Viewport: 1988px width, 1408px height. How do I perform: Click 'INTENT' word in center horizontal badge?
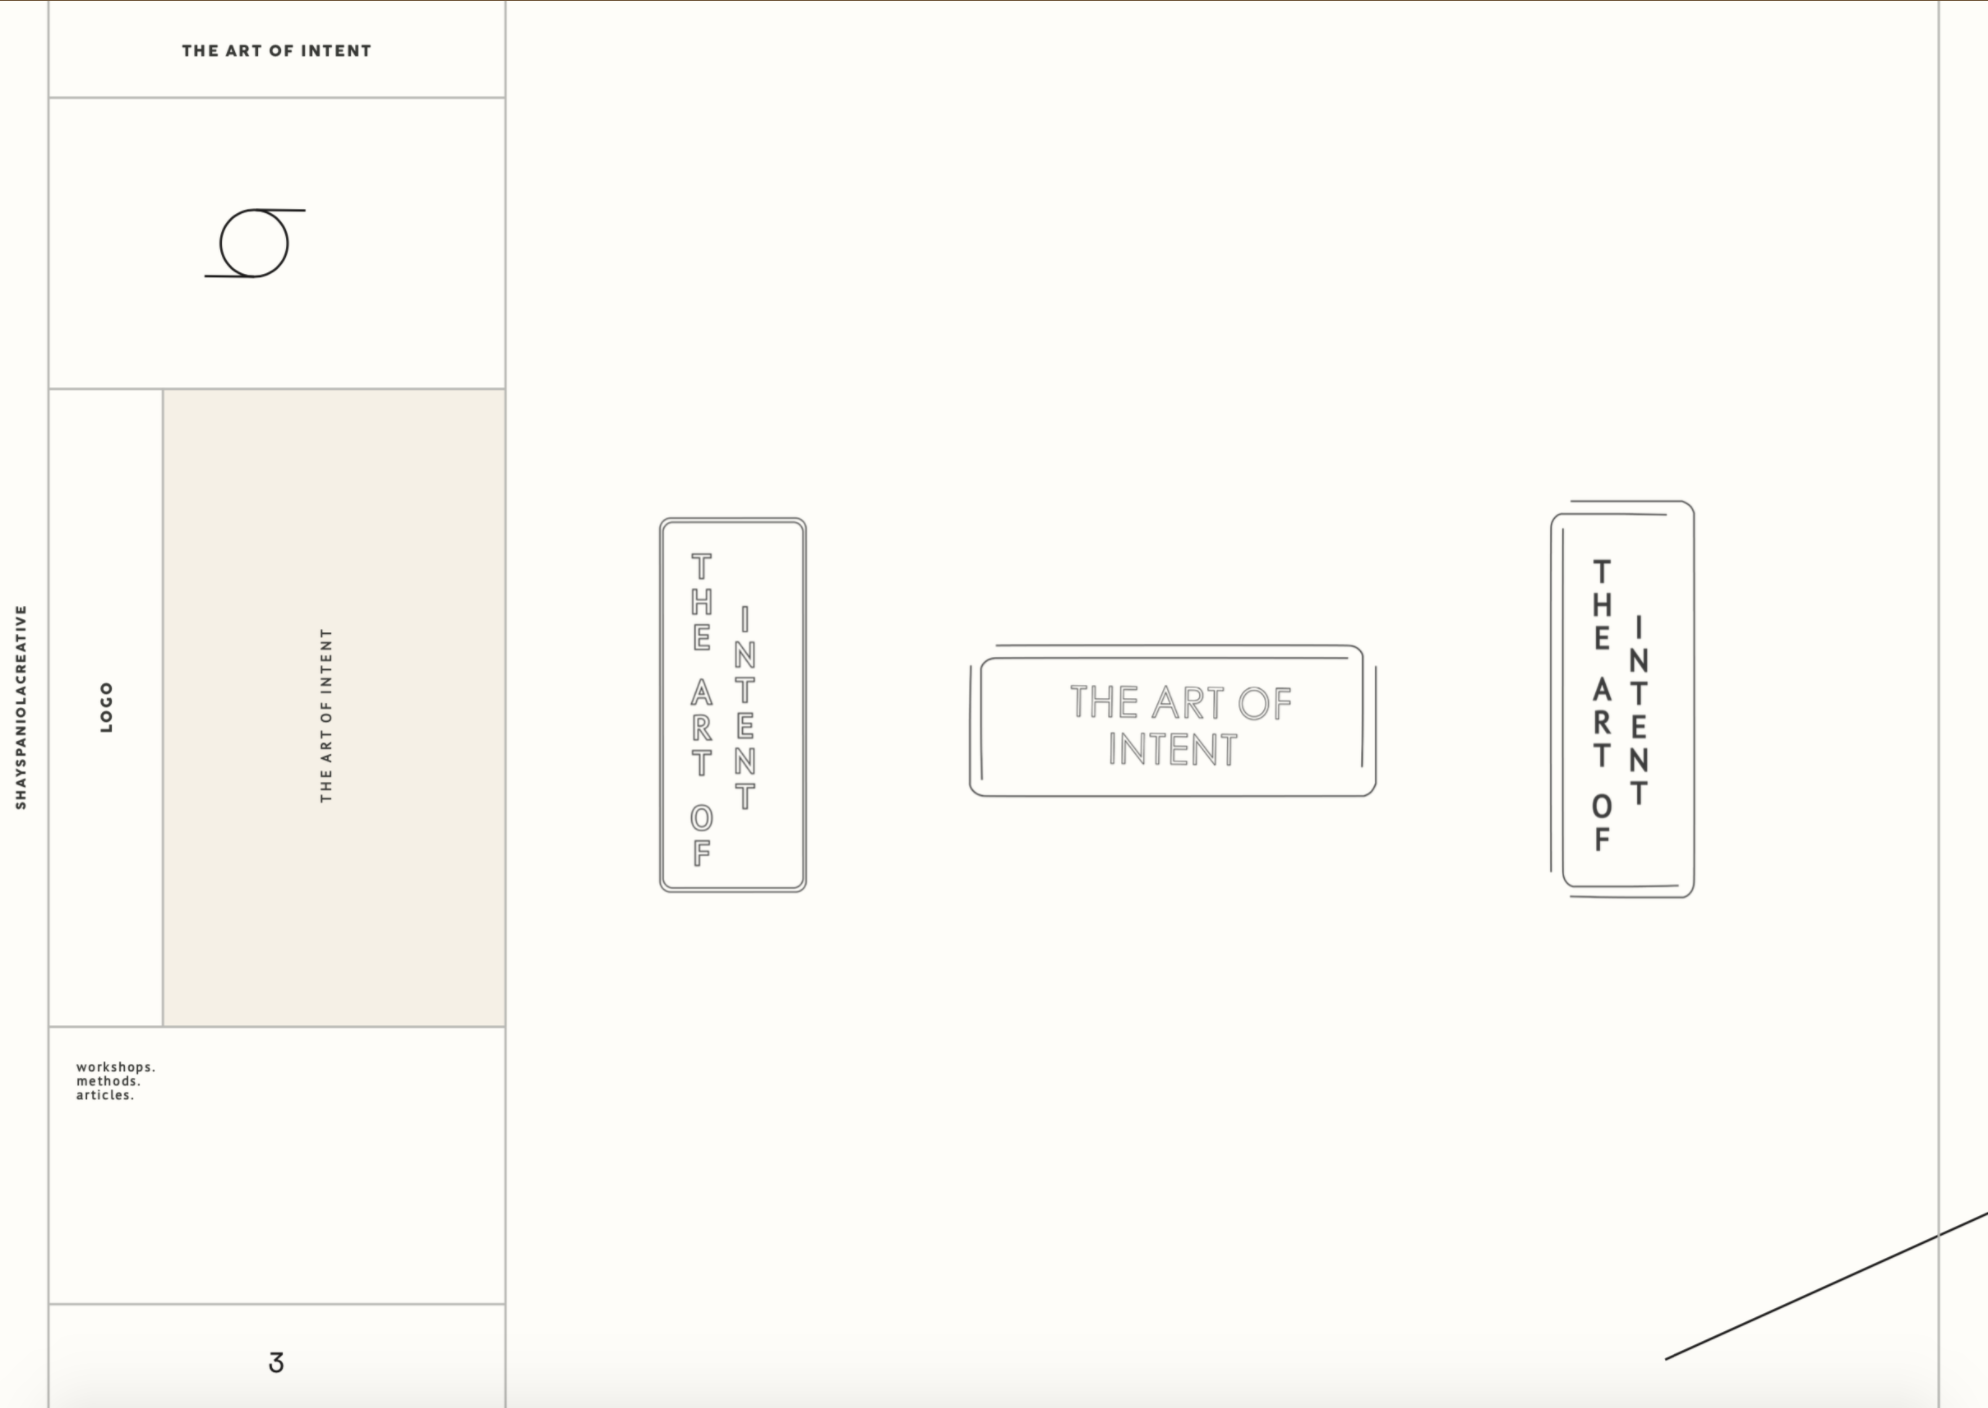click(1172, 750)
